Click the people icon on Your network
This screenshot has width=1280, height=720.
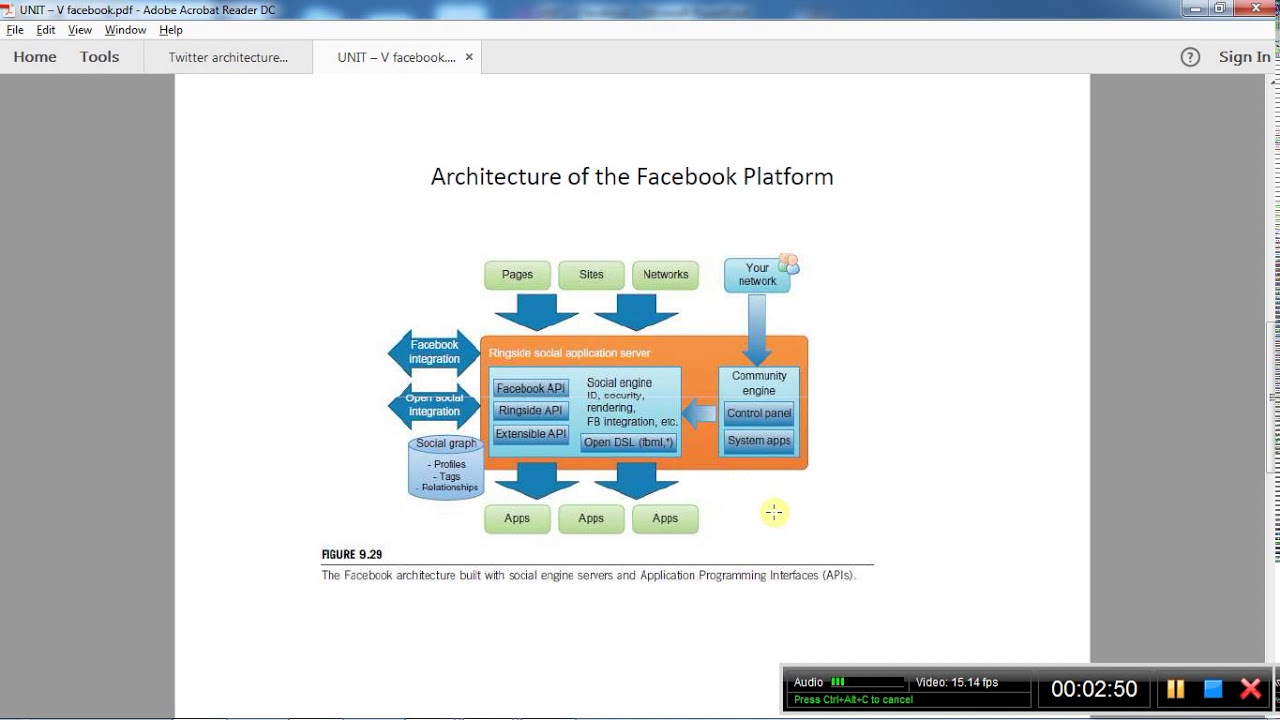tap(789, 264)
